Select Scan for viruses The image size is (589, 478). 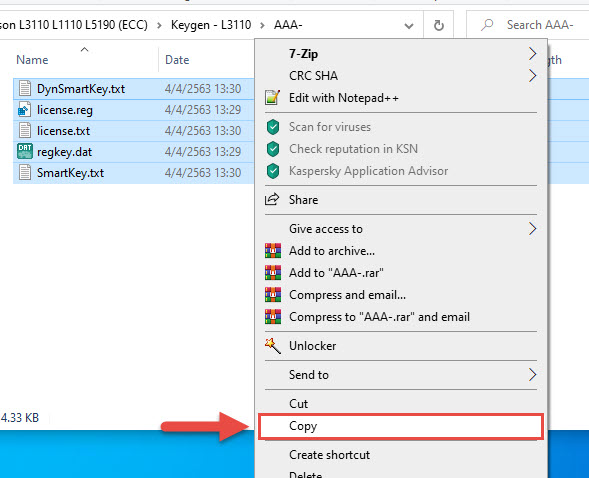[x=401, y=127]
